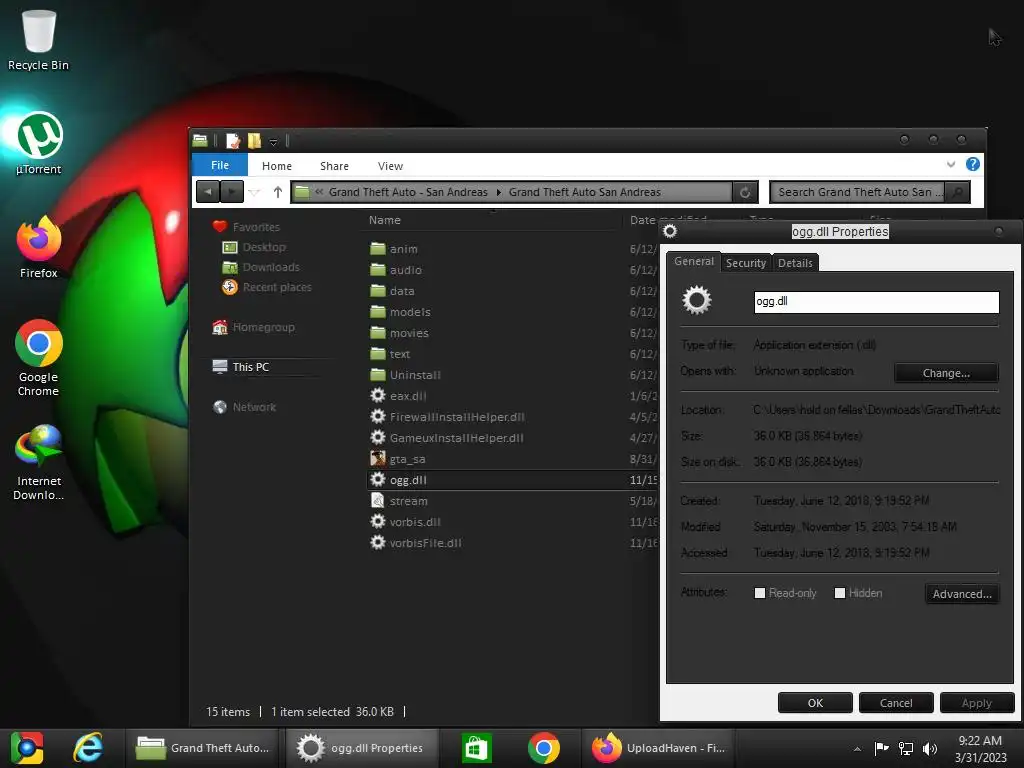Toggle the Hidden attribute checkbox

(x=840, y=593)
